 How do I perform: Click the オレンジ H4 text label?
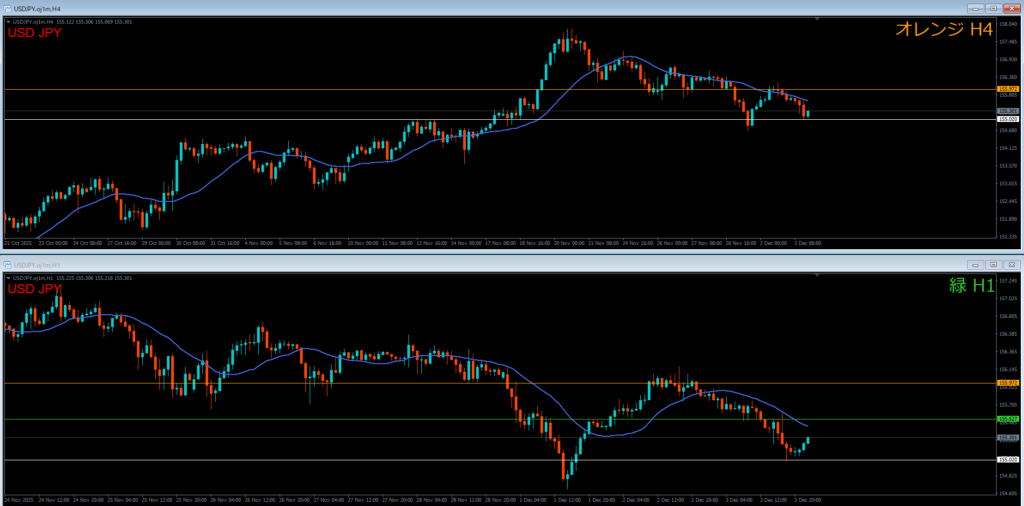click(943, 30)
